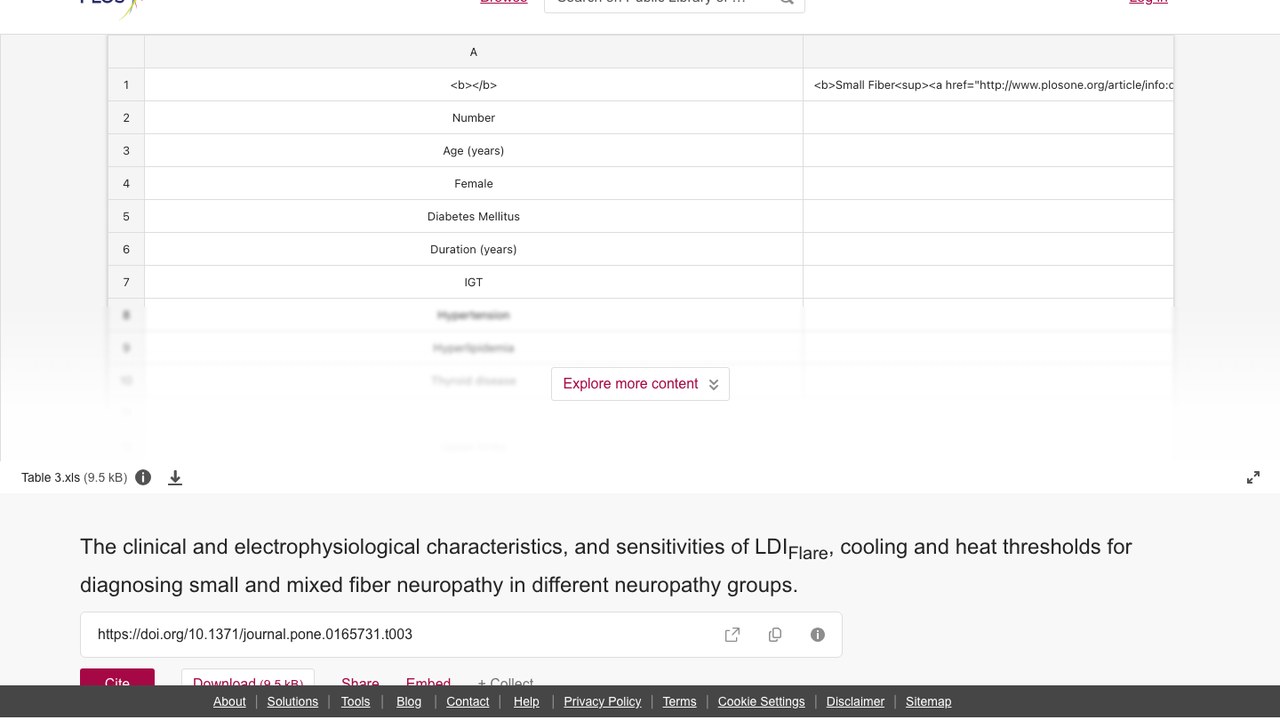
Task: Click the Help footer link
Action: 527,702
